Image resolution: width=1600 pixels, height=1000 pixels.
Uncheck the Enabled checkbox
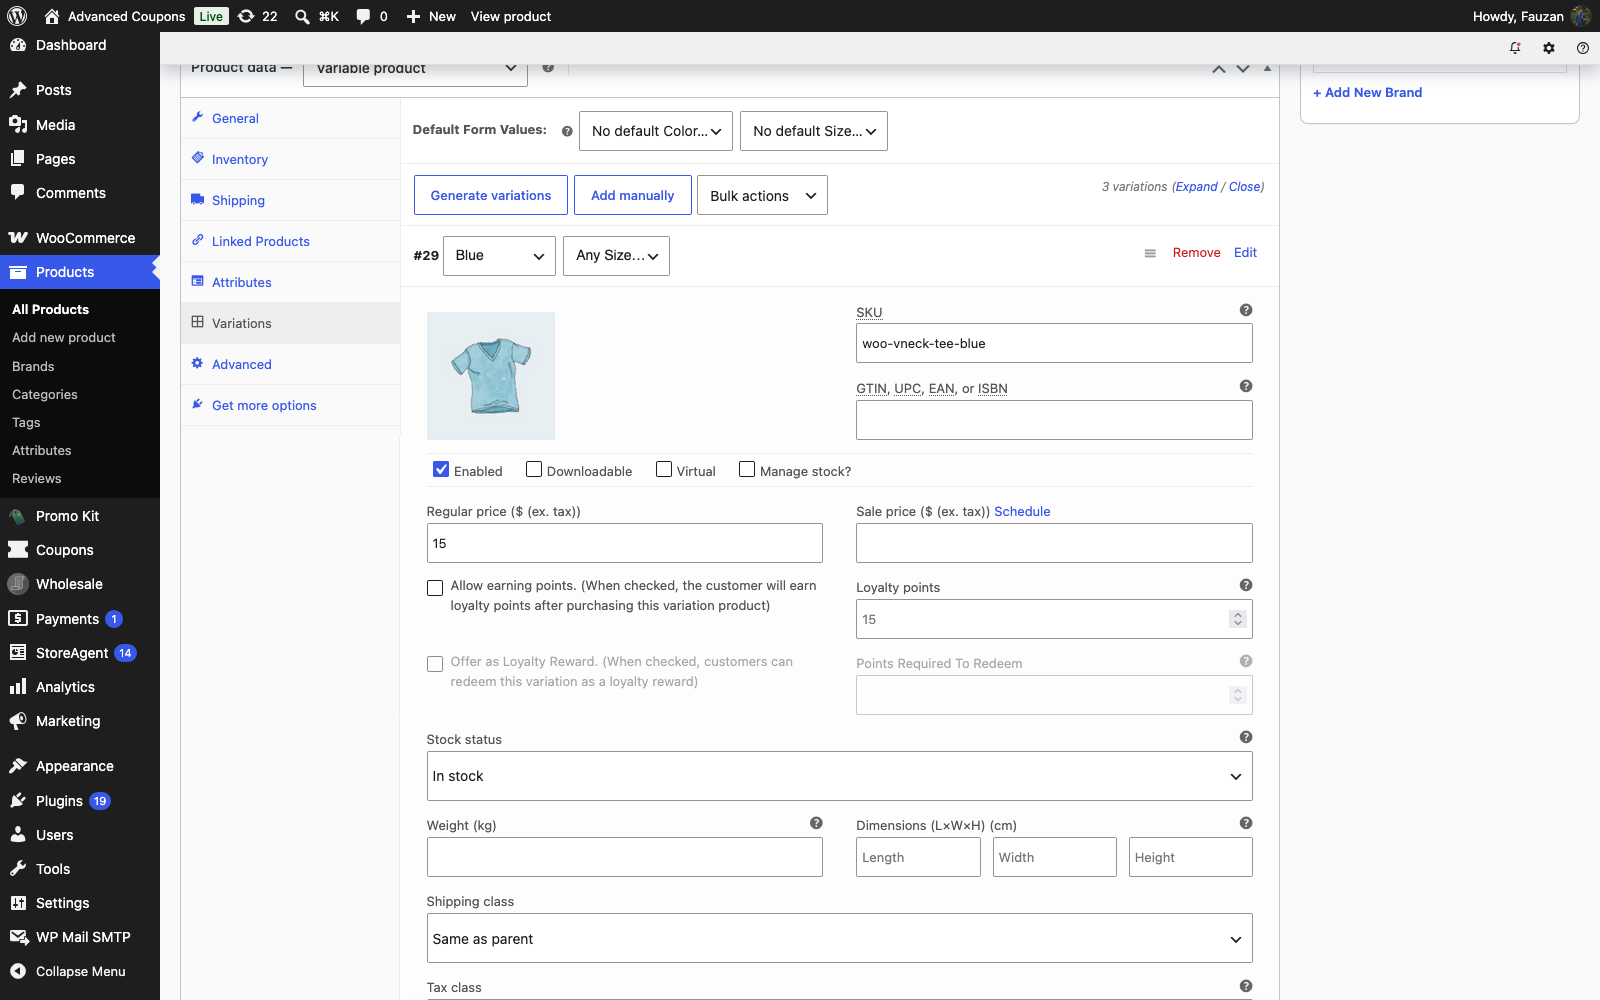[441, 469]
